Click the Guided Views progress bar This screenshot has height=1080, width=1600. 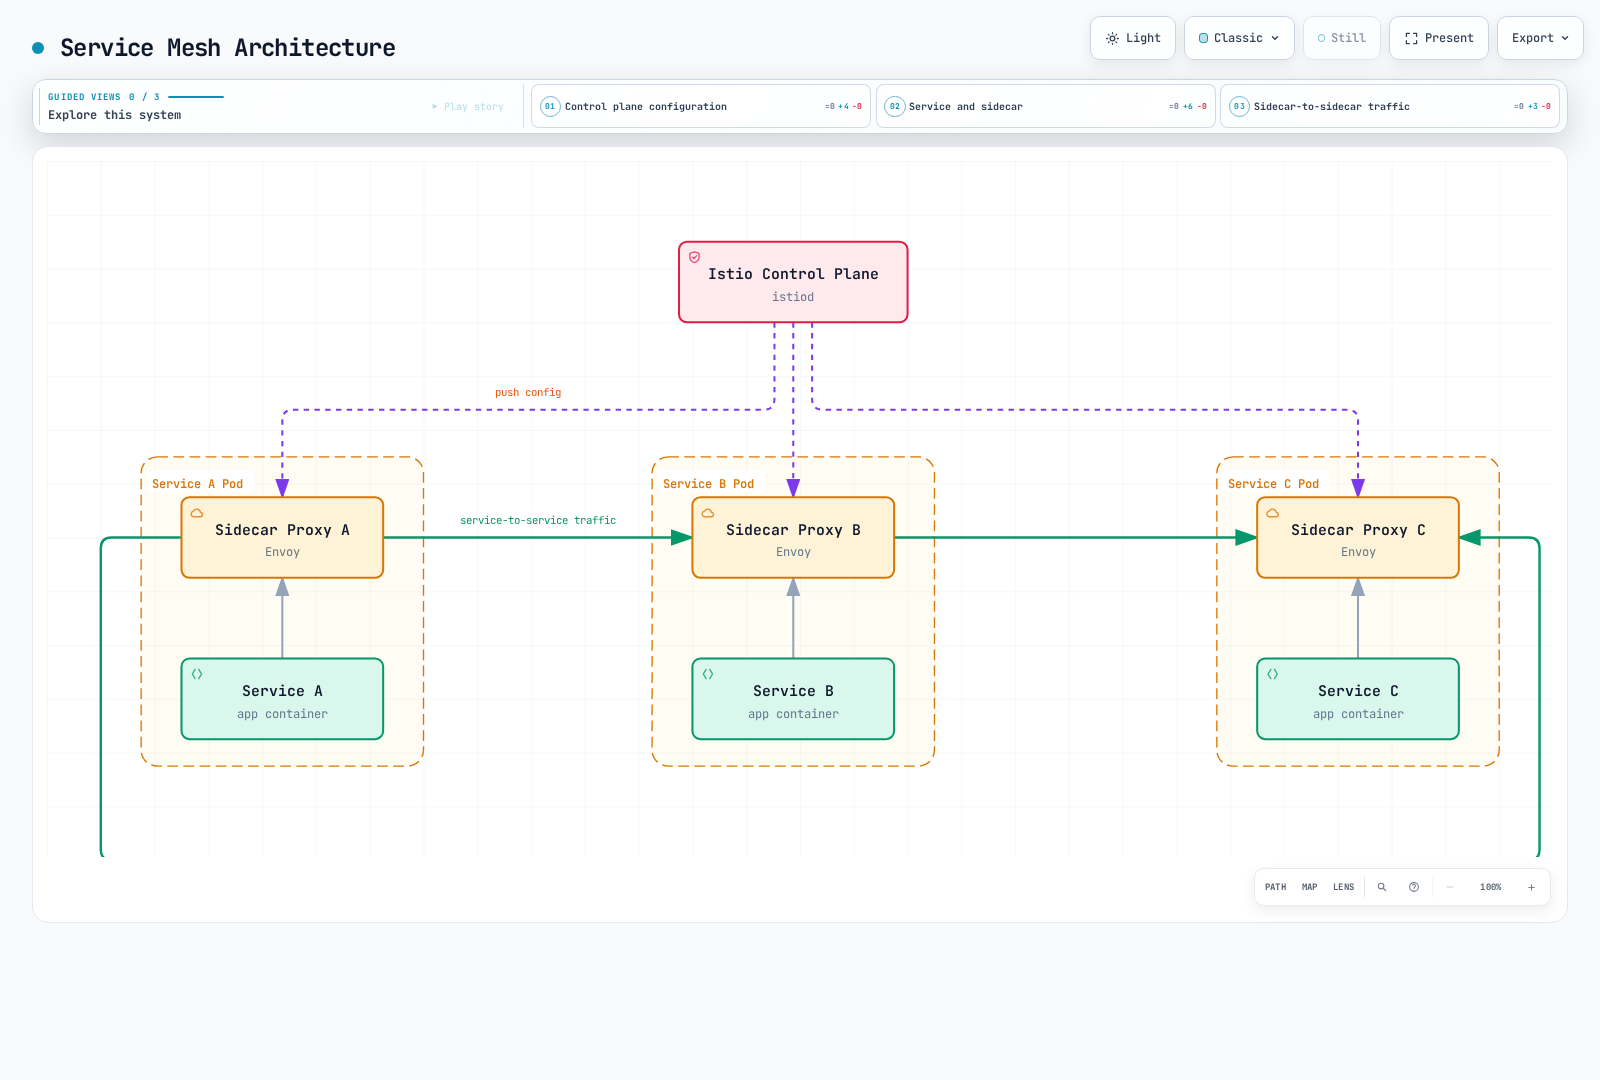click(x=196, y=97)
